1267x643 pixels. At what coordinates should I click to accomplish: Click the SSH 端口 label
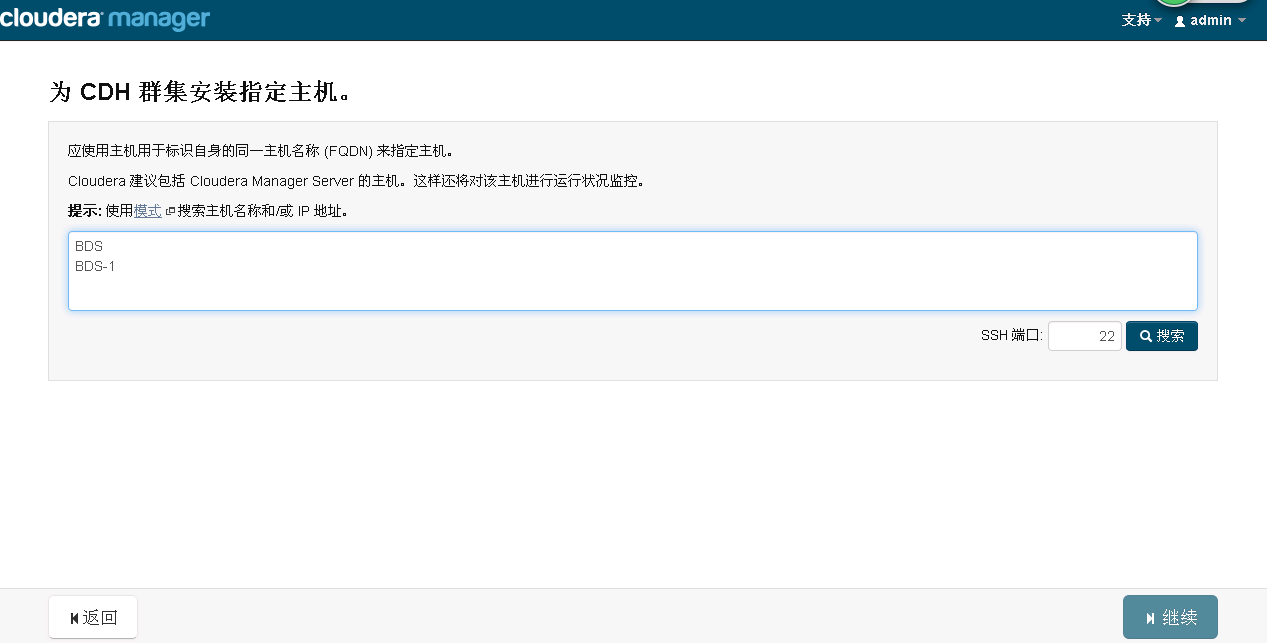(1011, 336)
